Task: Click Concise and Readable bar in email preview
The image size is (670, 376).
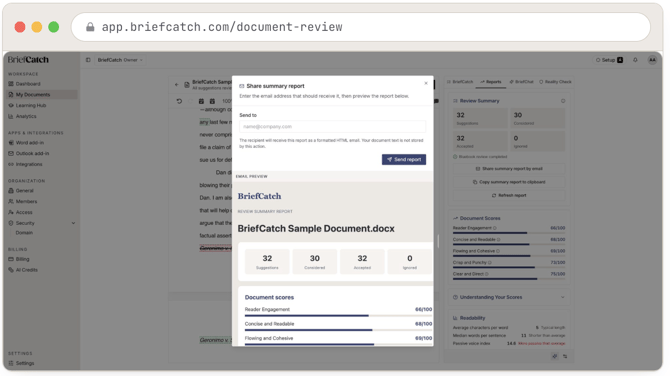Action: tap(338, 330)
